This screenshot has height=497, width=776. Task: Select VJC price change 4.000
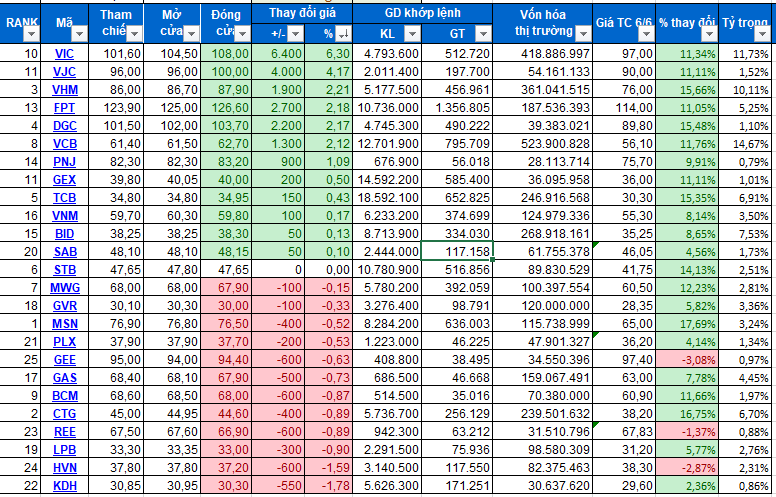(x=278, y=72)
